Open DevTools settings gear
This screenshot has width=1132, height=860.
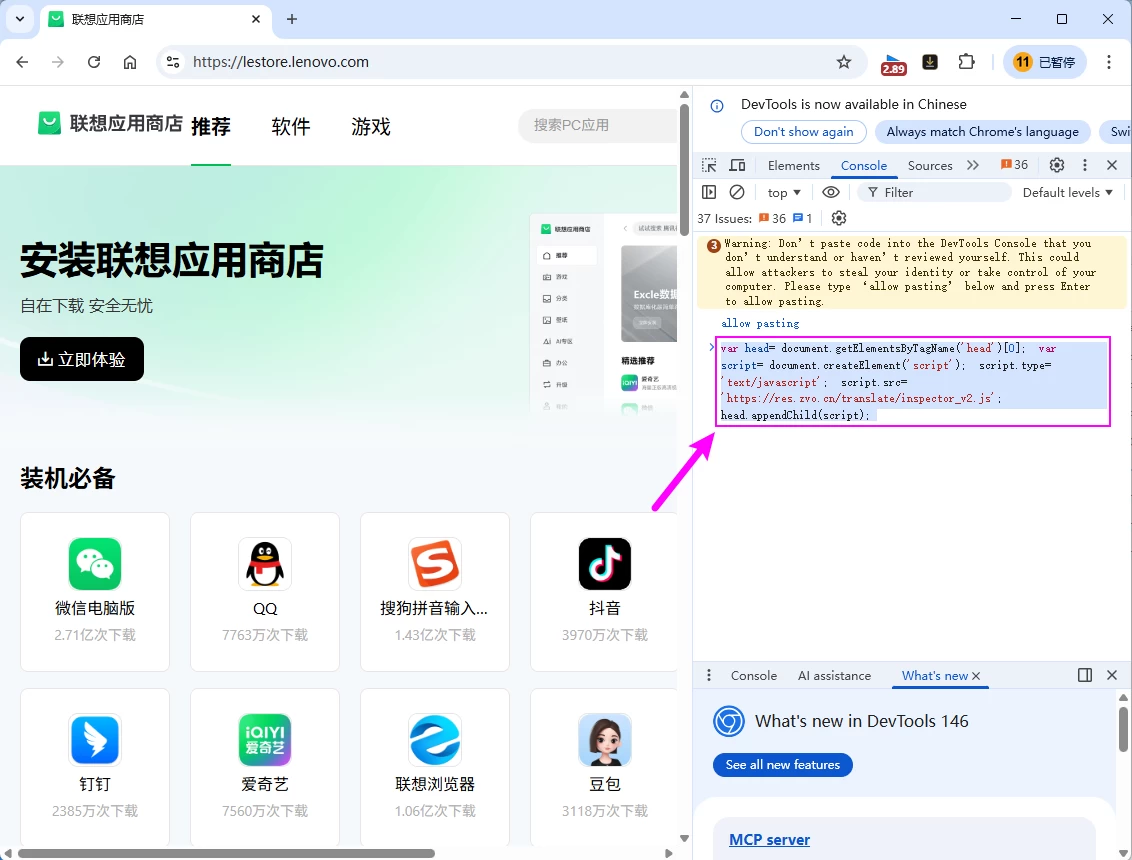(1057, 165)
